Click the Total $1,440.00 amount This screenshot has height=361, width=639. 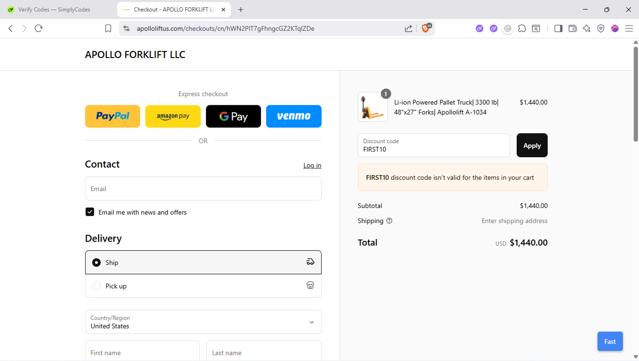click(x=529, y=243)
